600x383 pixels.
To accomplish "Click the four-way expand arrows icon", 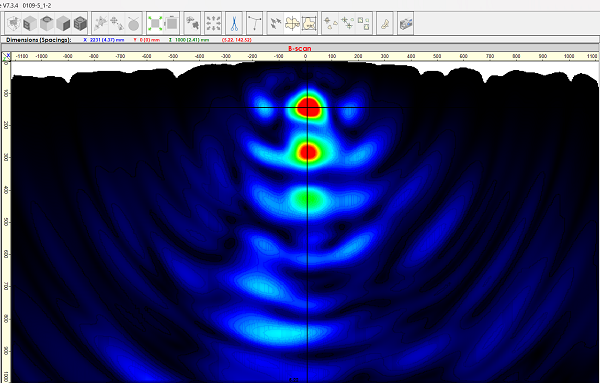I will click(x=213, y=23).
